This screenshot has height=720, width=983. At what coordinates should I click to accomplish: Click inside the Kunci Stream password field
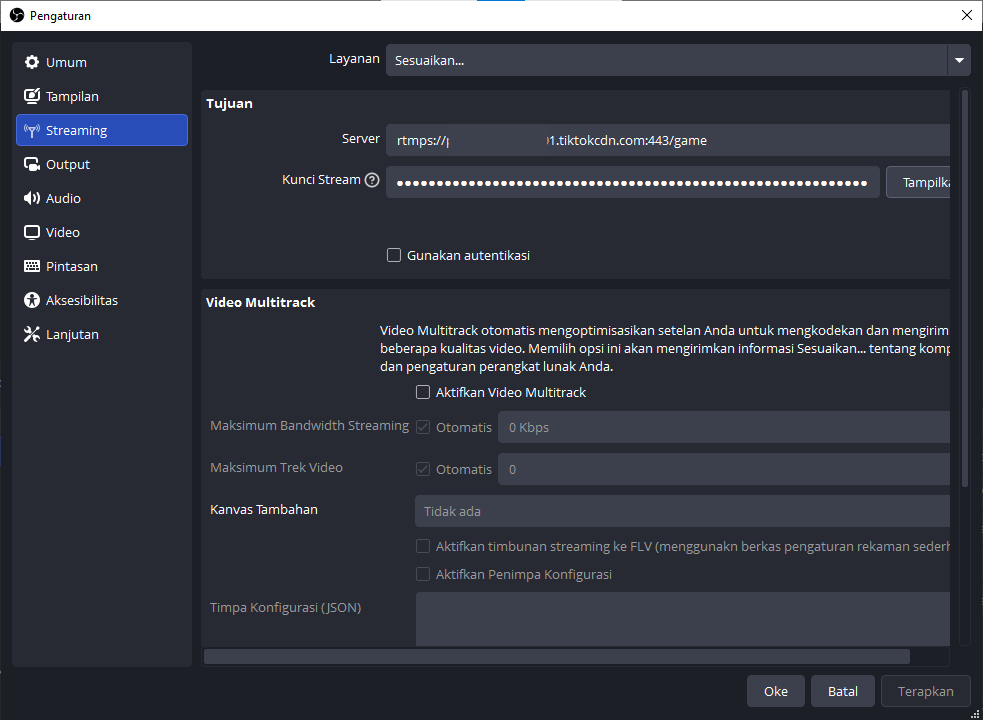click(x=632, y=182)
